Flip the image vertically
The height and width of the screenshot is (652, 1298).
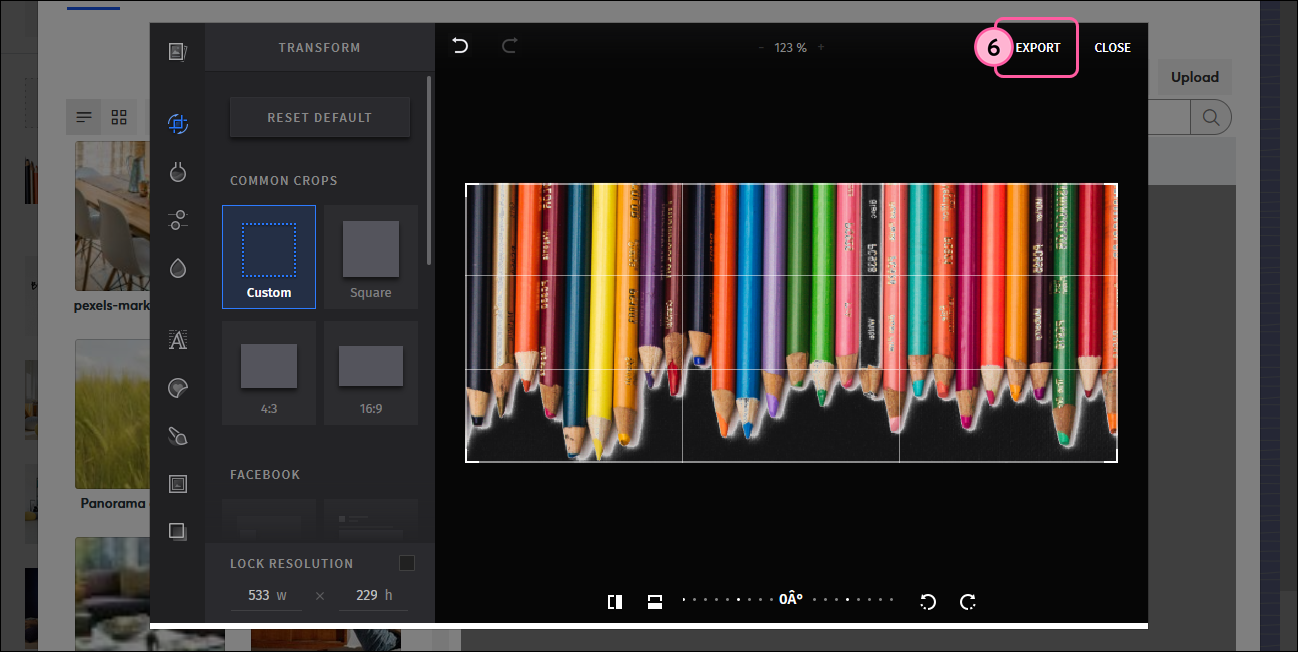coord(655,601)
